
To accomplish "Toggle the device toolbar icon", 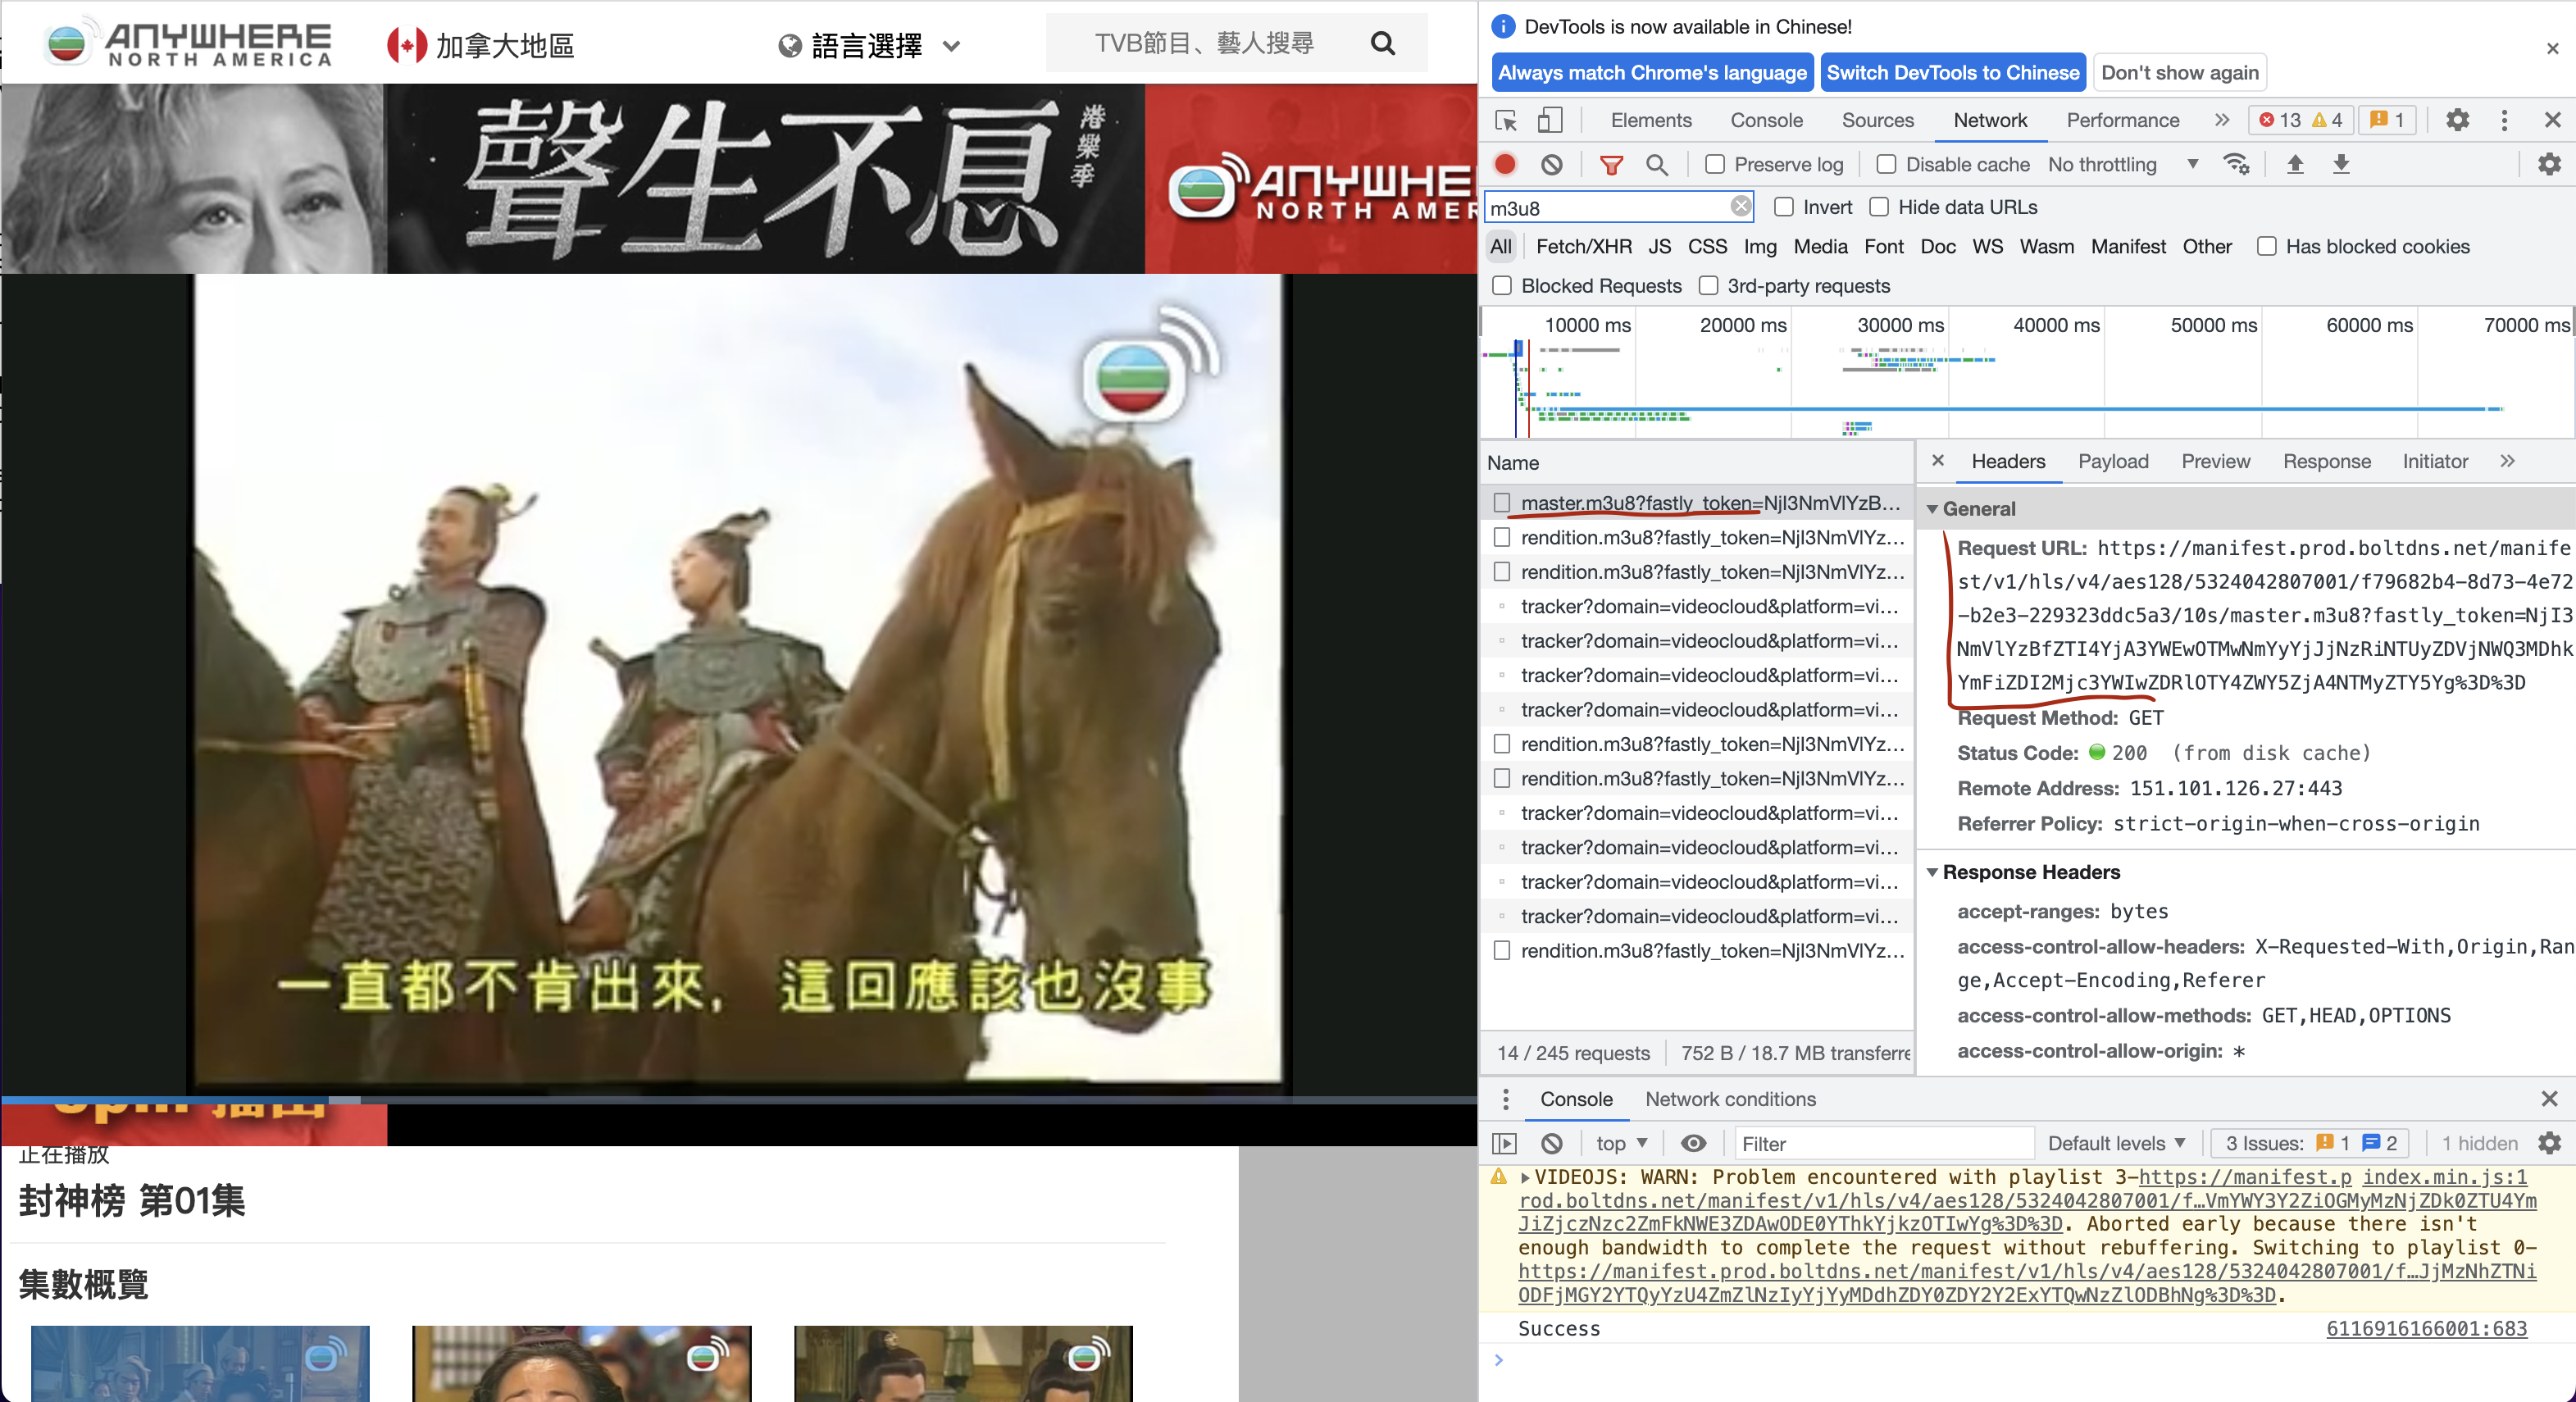I will (1549, 121).
